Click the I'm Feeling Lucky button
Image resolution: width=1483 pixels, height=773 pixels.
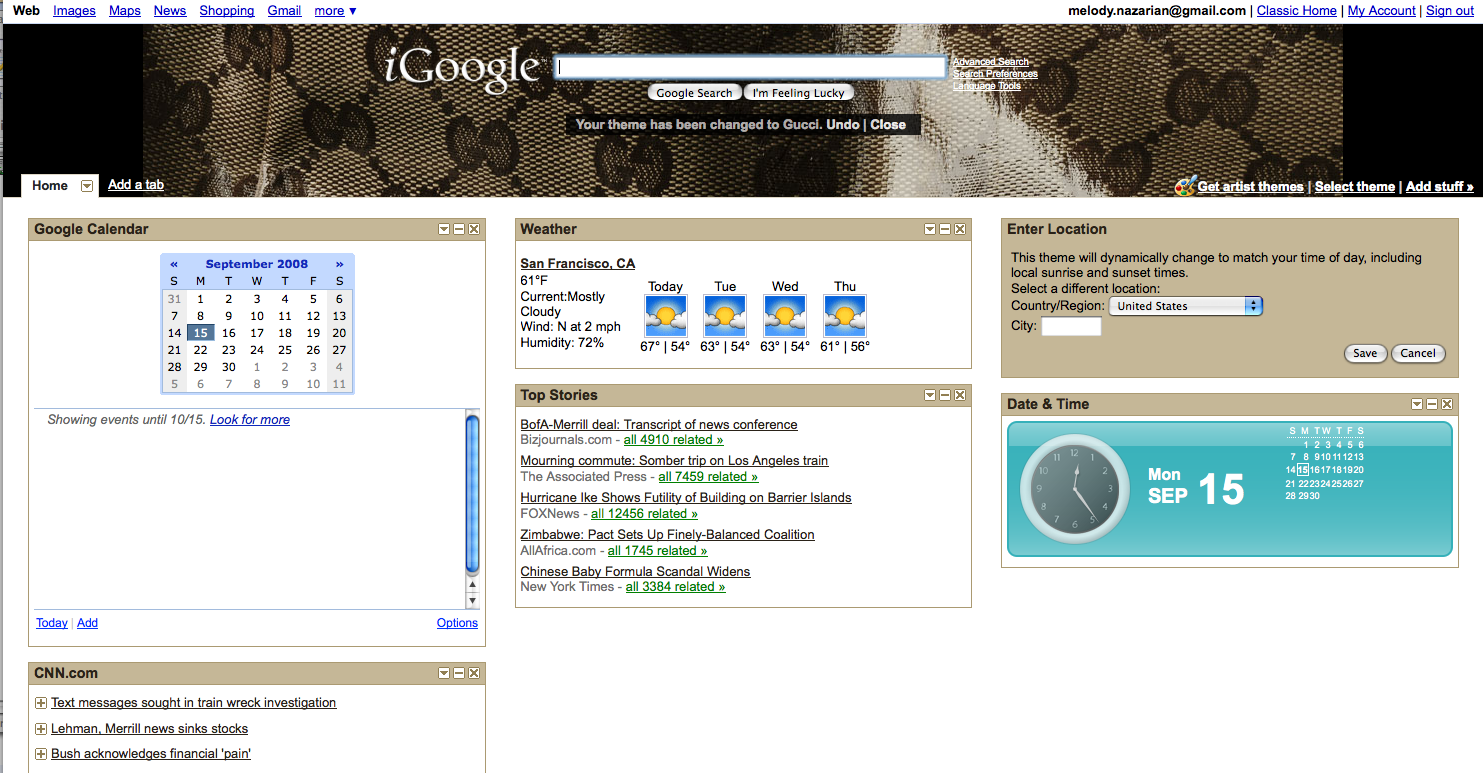tap(799, 93)
